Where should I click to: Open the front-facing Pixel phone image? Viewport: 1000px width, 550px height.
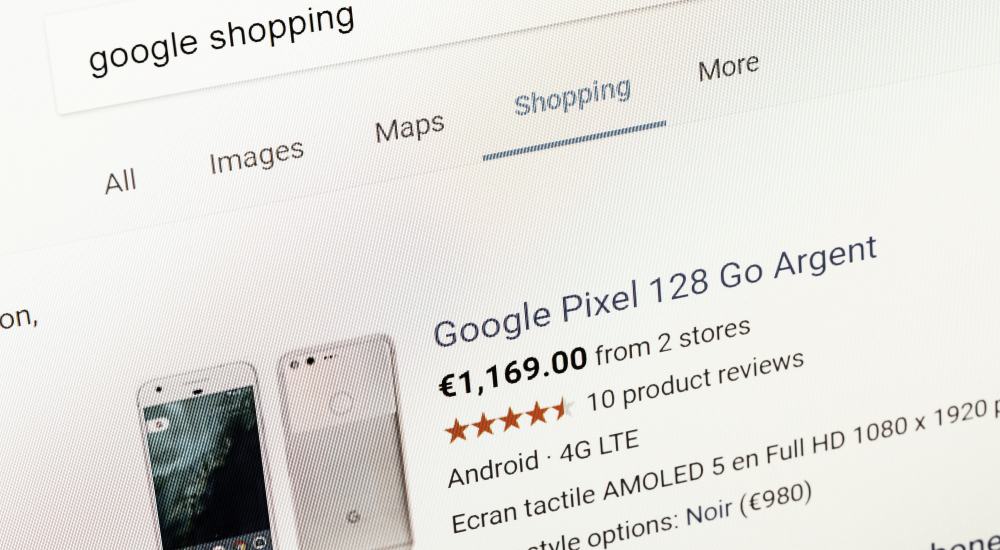point(205,458)
